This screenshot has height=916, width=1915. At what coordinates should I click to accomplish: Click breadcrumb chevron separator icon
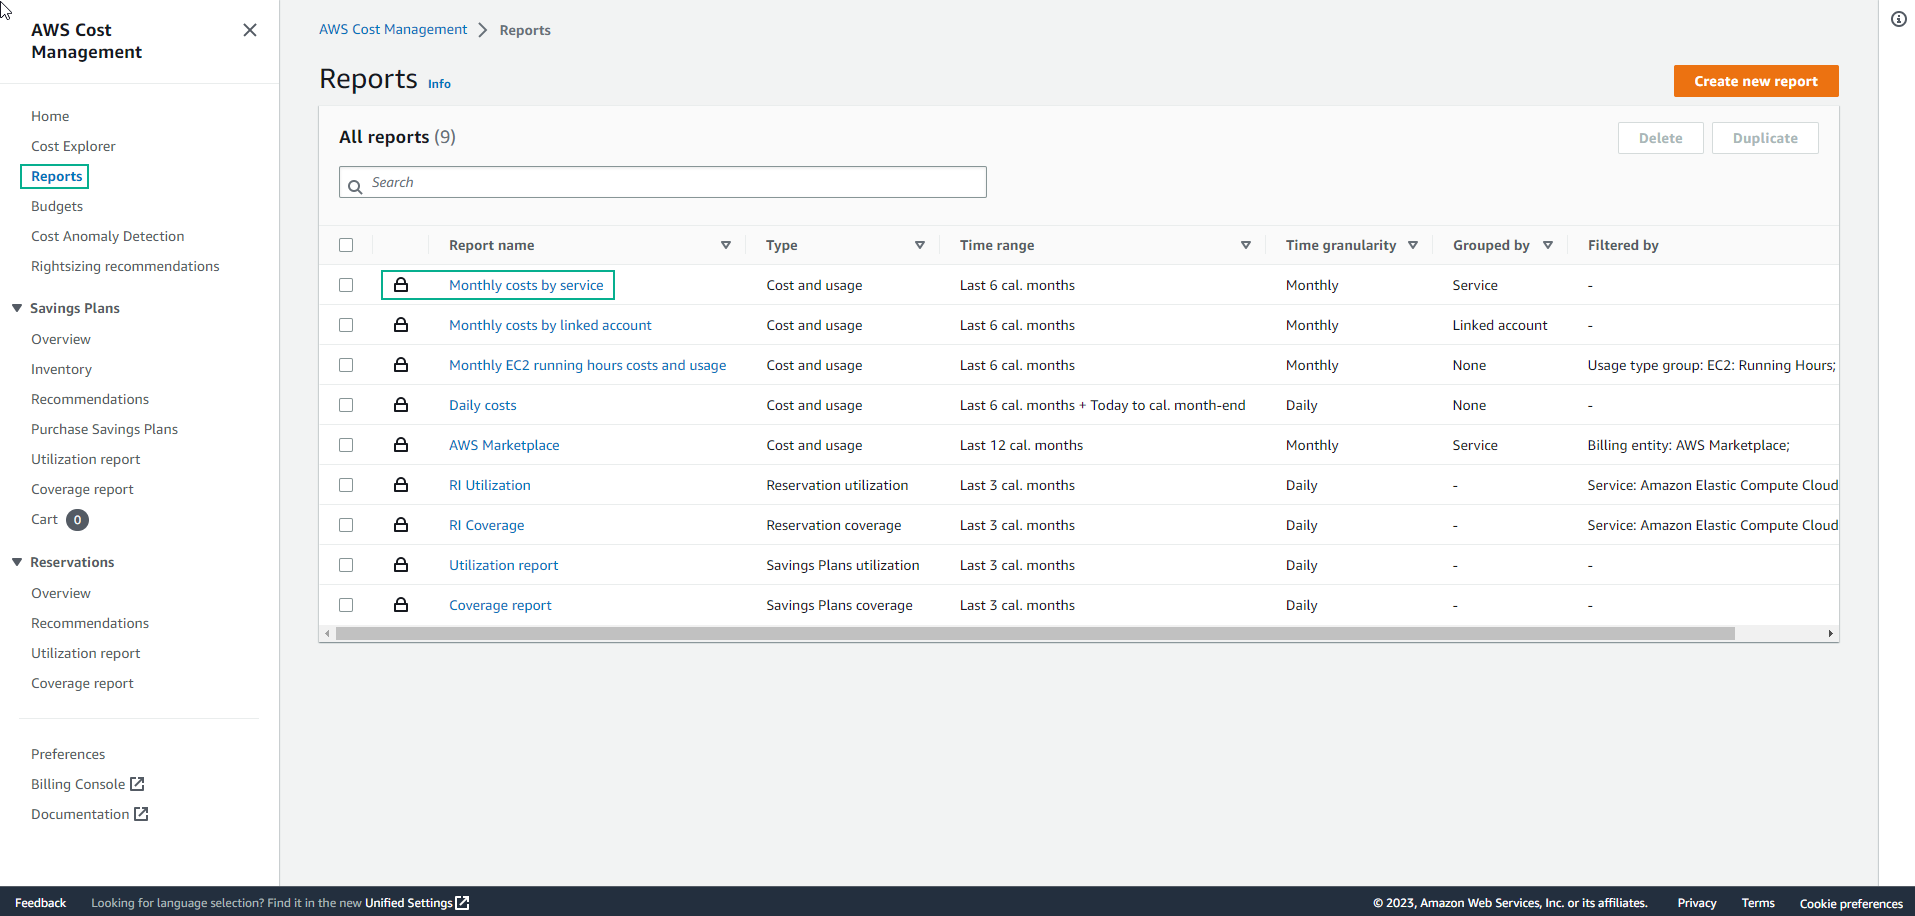click(x=483, y=30)
